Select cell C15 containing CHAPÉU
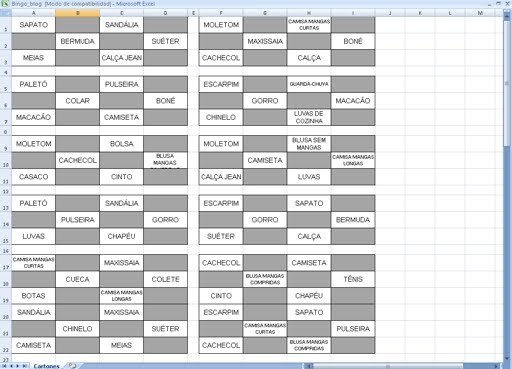Screen dimensions: 512x369 [x=122, y=236]
